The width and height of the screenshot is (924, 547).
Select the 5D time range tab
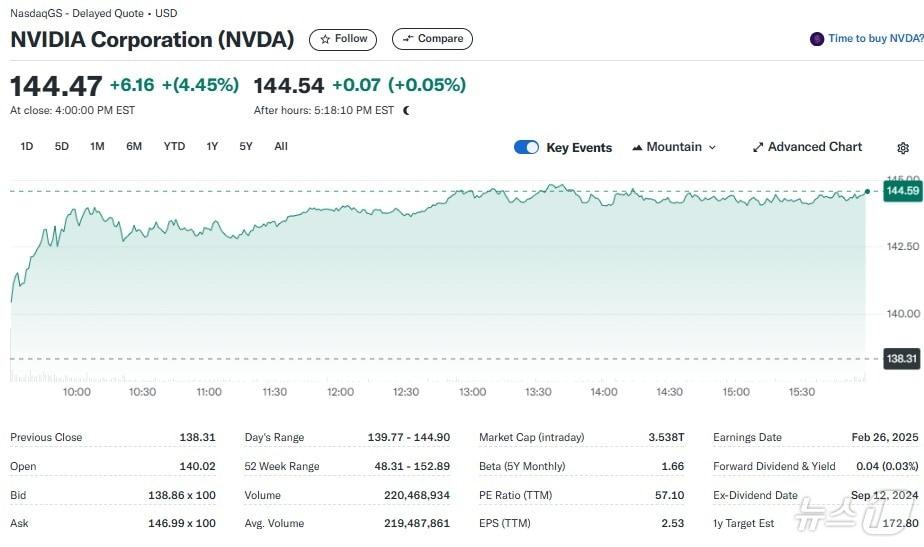tap(62, 146)
